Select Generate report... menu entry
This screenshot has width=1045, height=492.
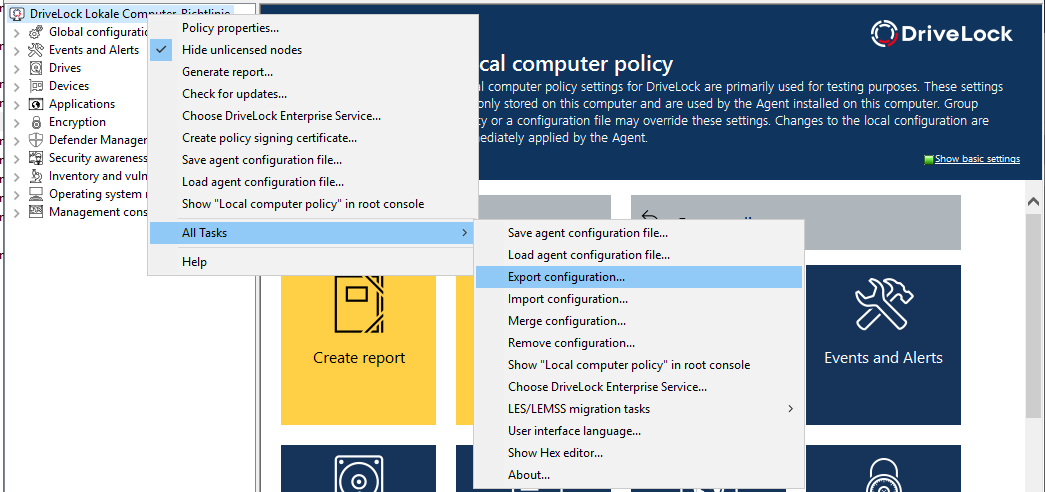click(311, 72)
